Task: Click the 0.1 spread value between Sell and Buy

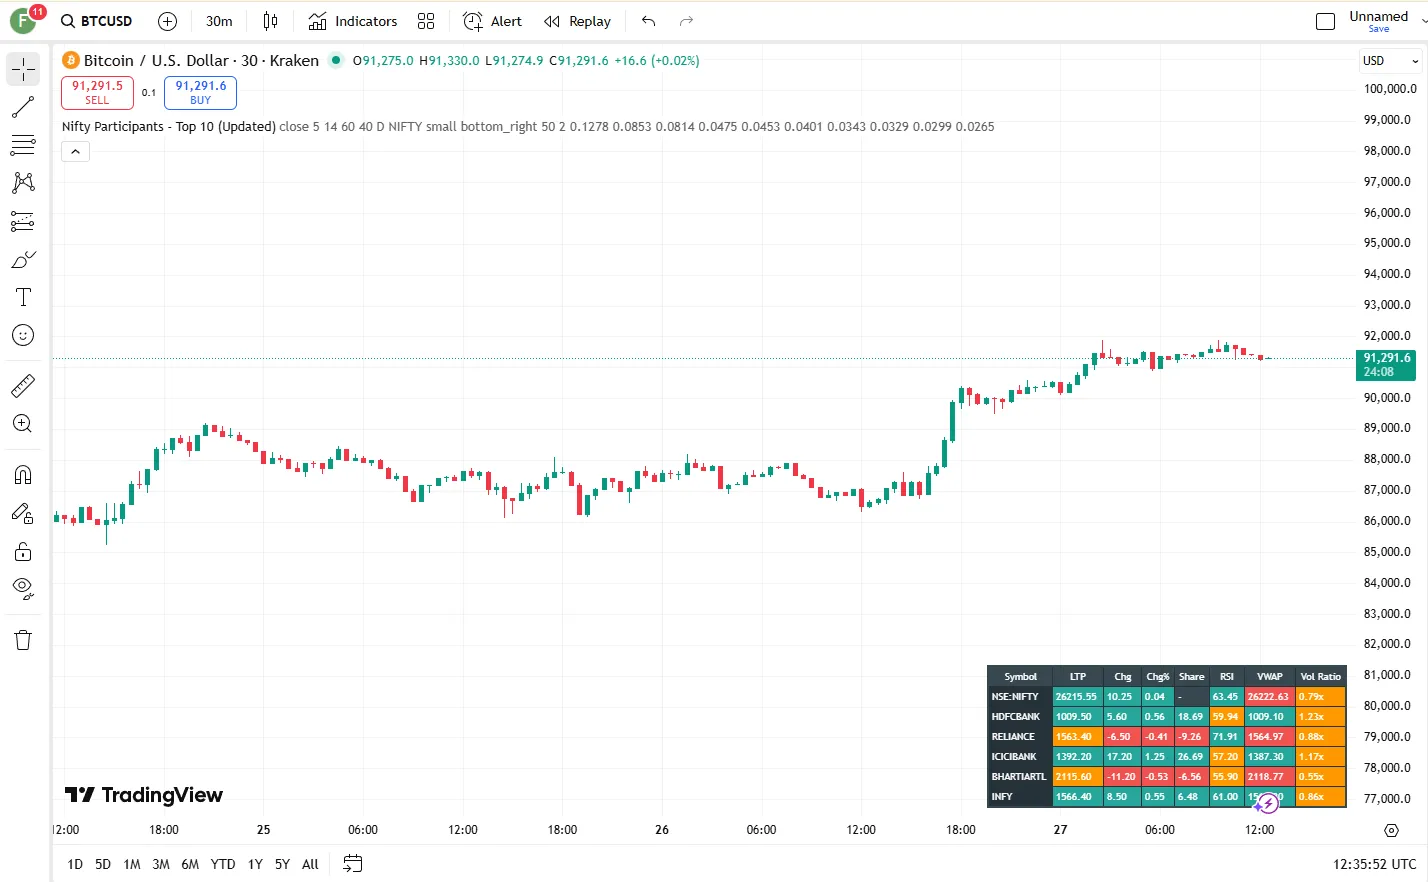Action: click(149, 92)
